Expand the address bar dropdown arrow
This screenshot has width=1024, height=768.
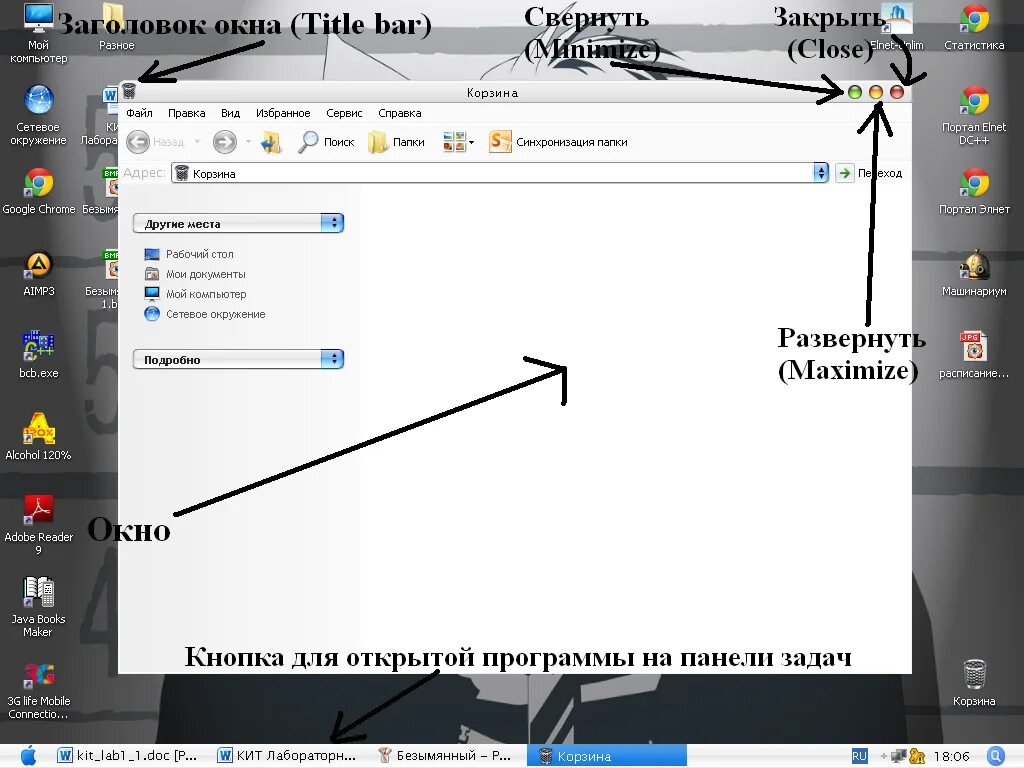pos(821,173)
